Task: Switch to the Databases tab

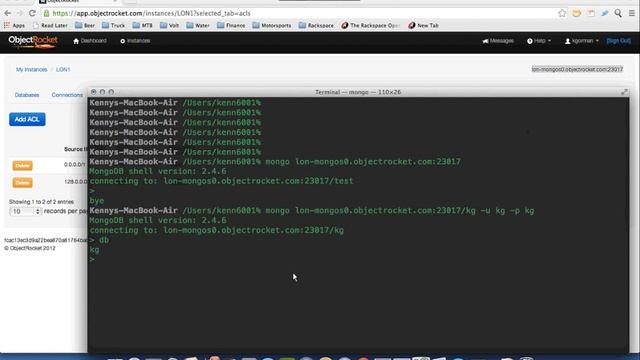Action: [x=27, y=95]
